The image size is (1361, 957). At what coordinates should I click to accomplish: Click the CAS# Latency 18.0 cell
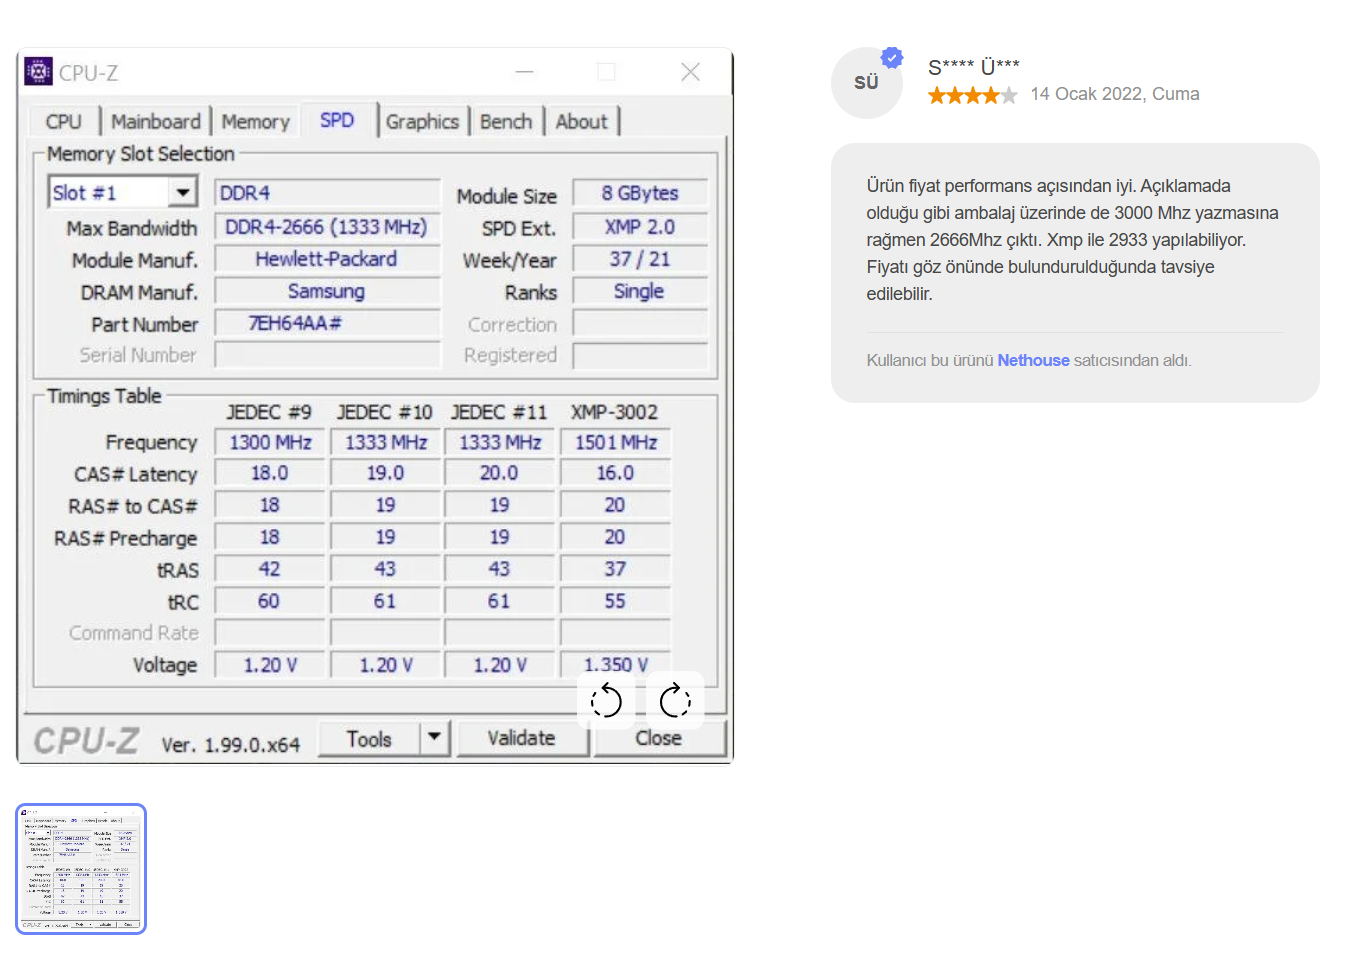point(270,473)
